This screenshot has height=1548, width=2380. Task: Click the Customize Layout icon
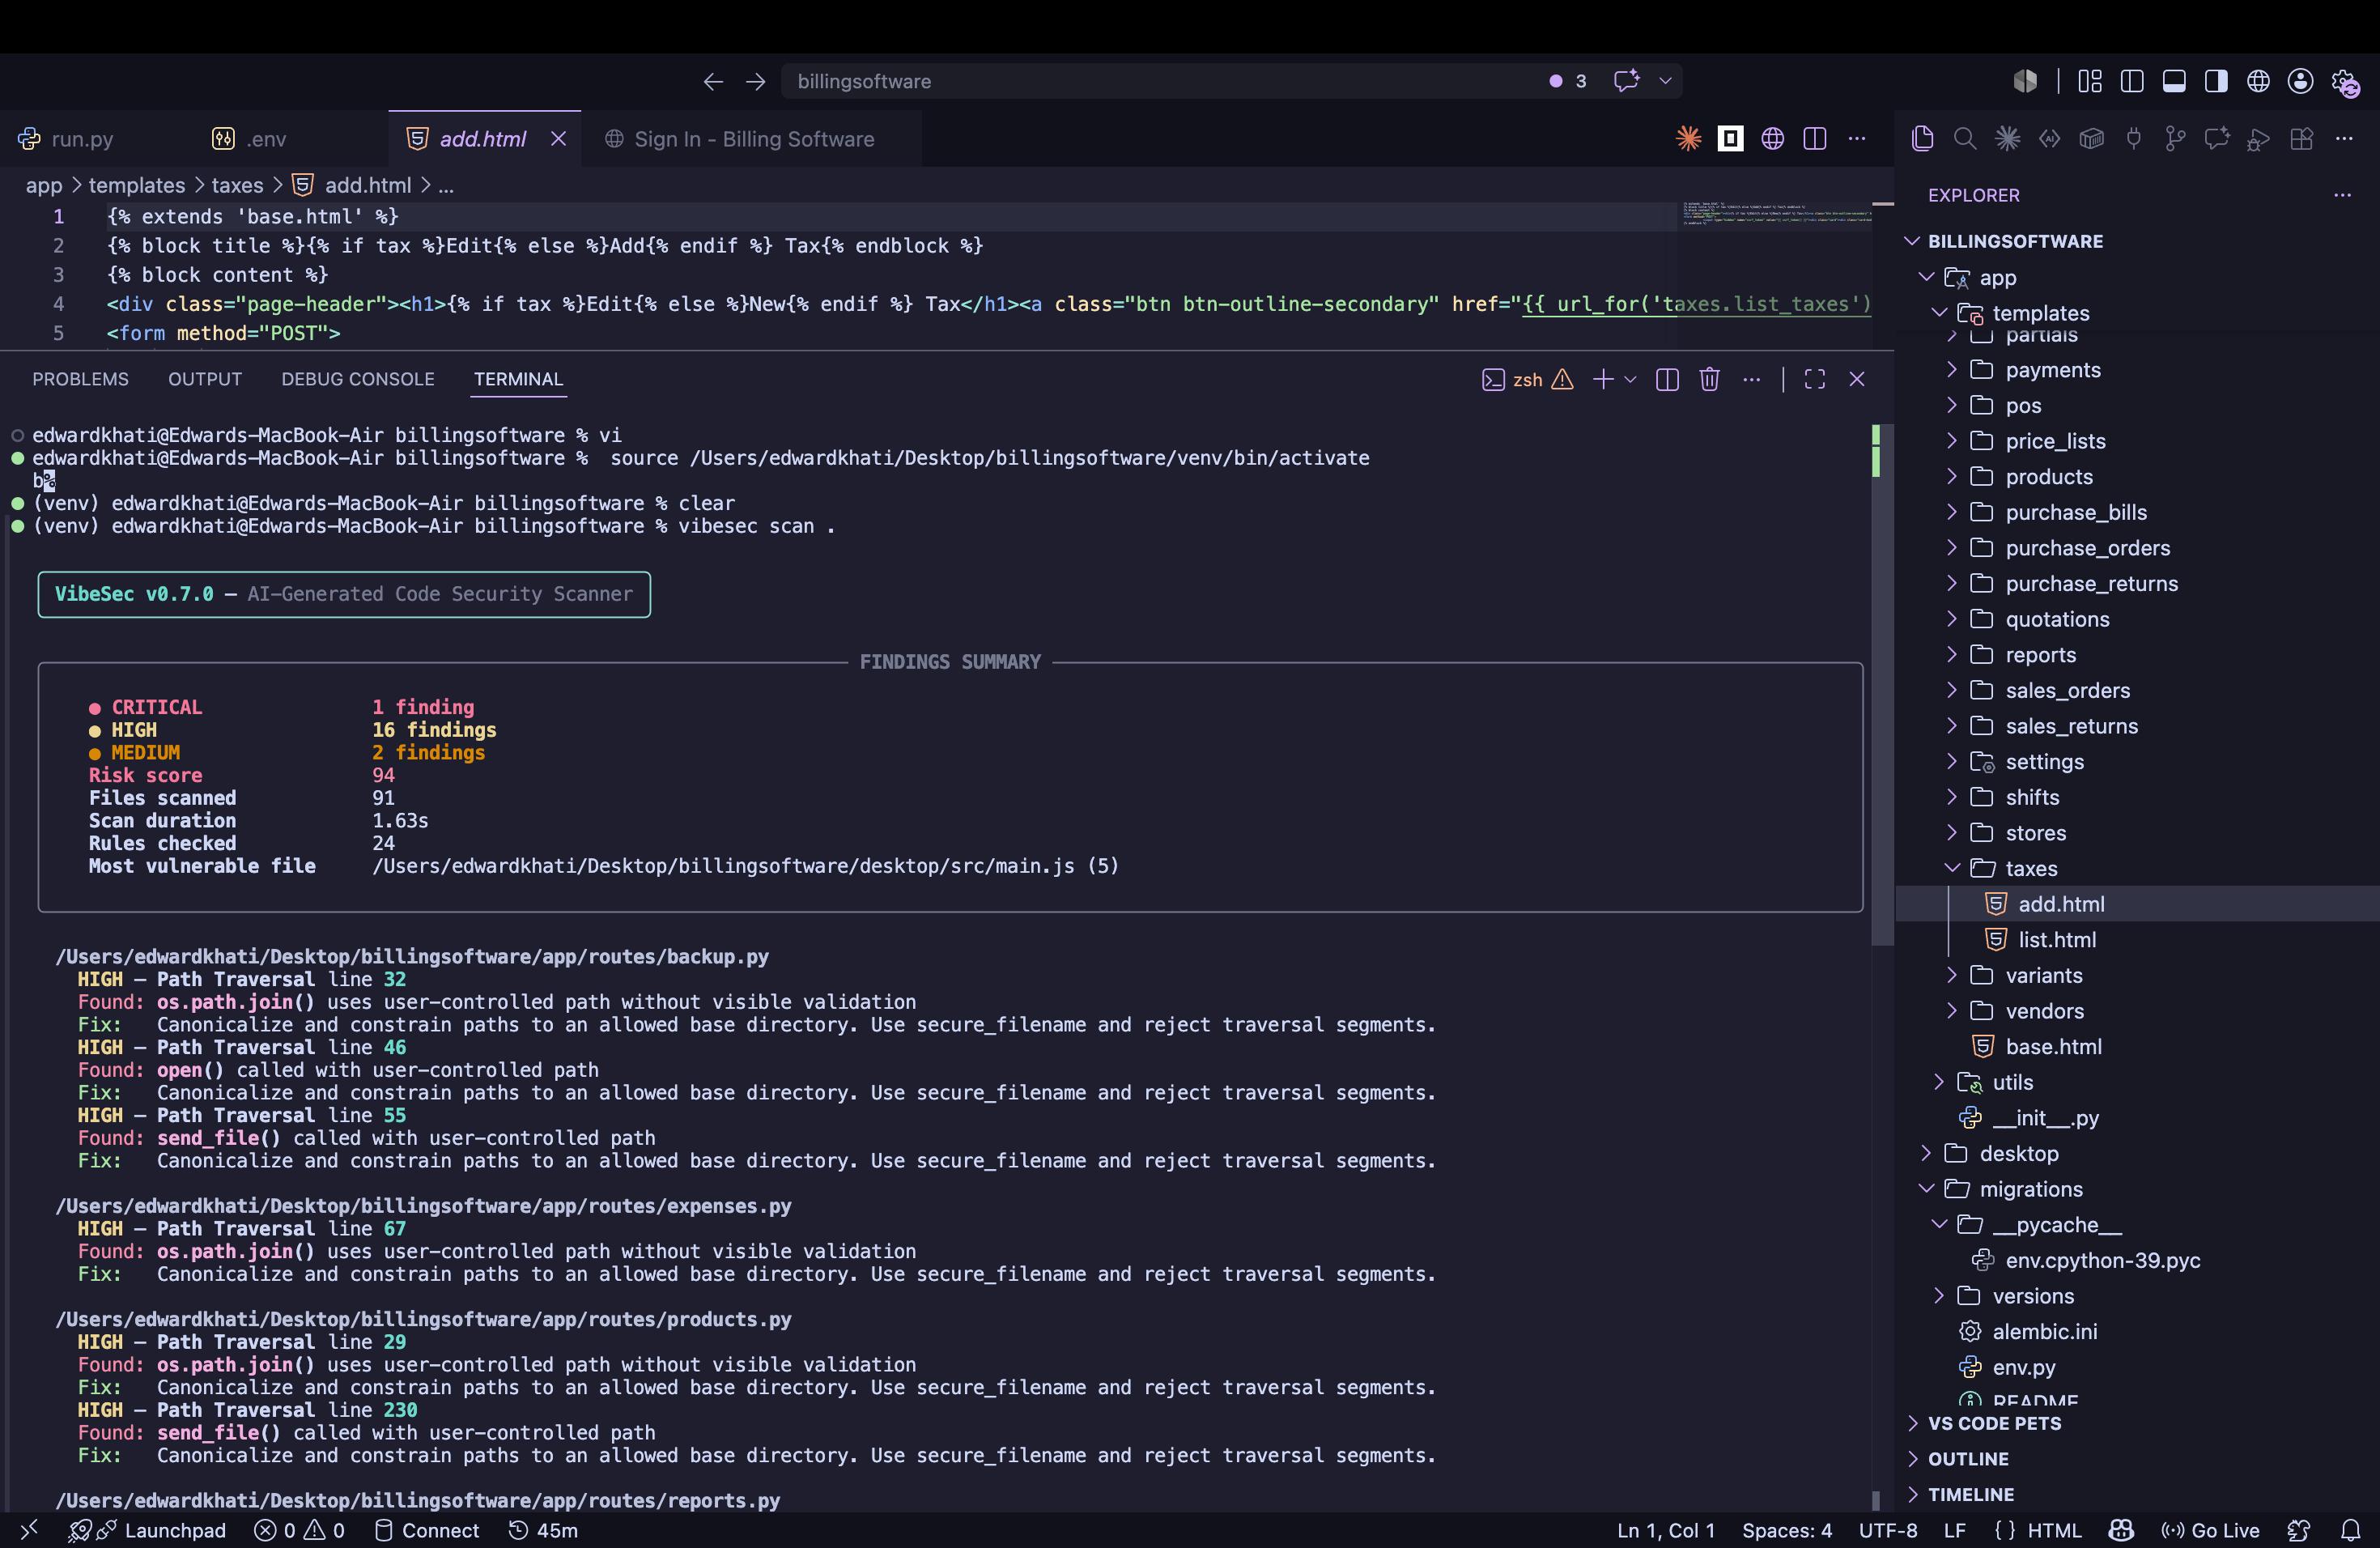(2090, 81)
